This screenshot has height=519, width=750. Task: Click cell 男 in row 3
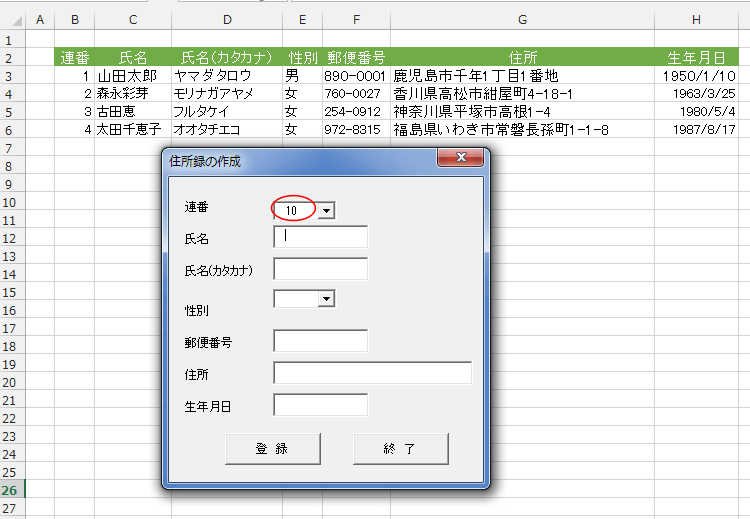click(302, 76)
